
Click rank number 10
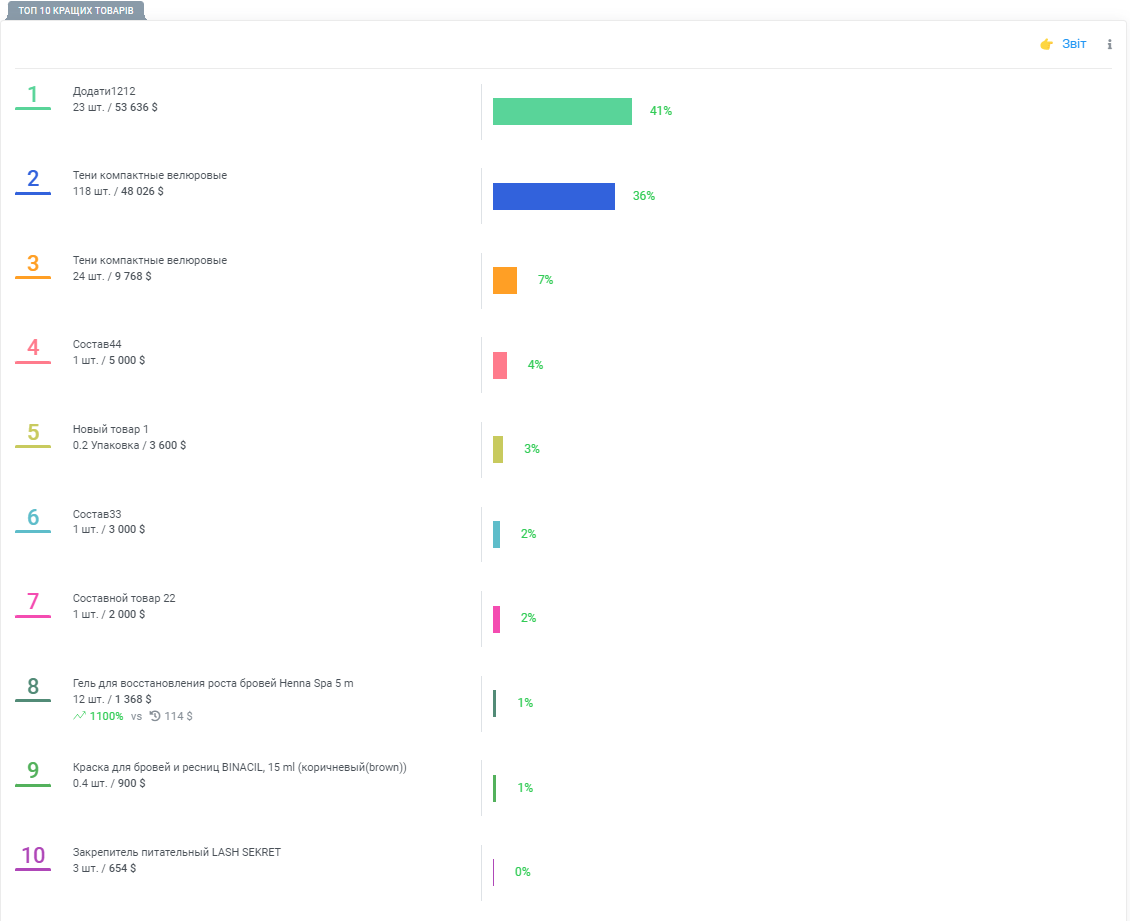pos(32,855)
